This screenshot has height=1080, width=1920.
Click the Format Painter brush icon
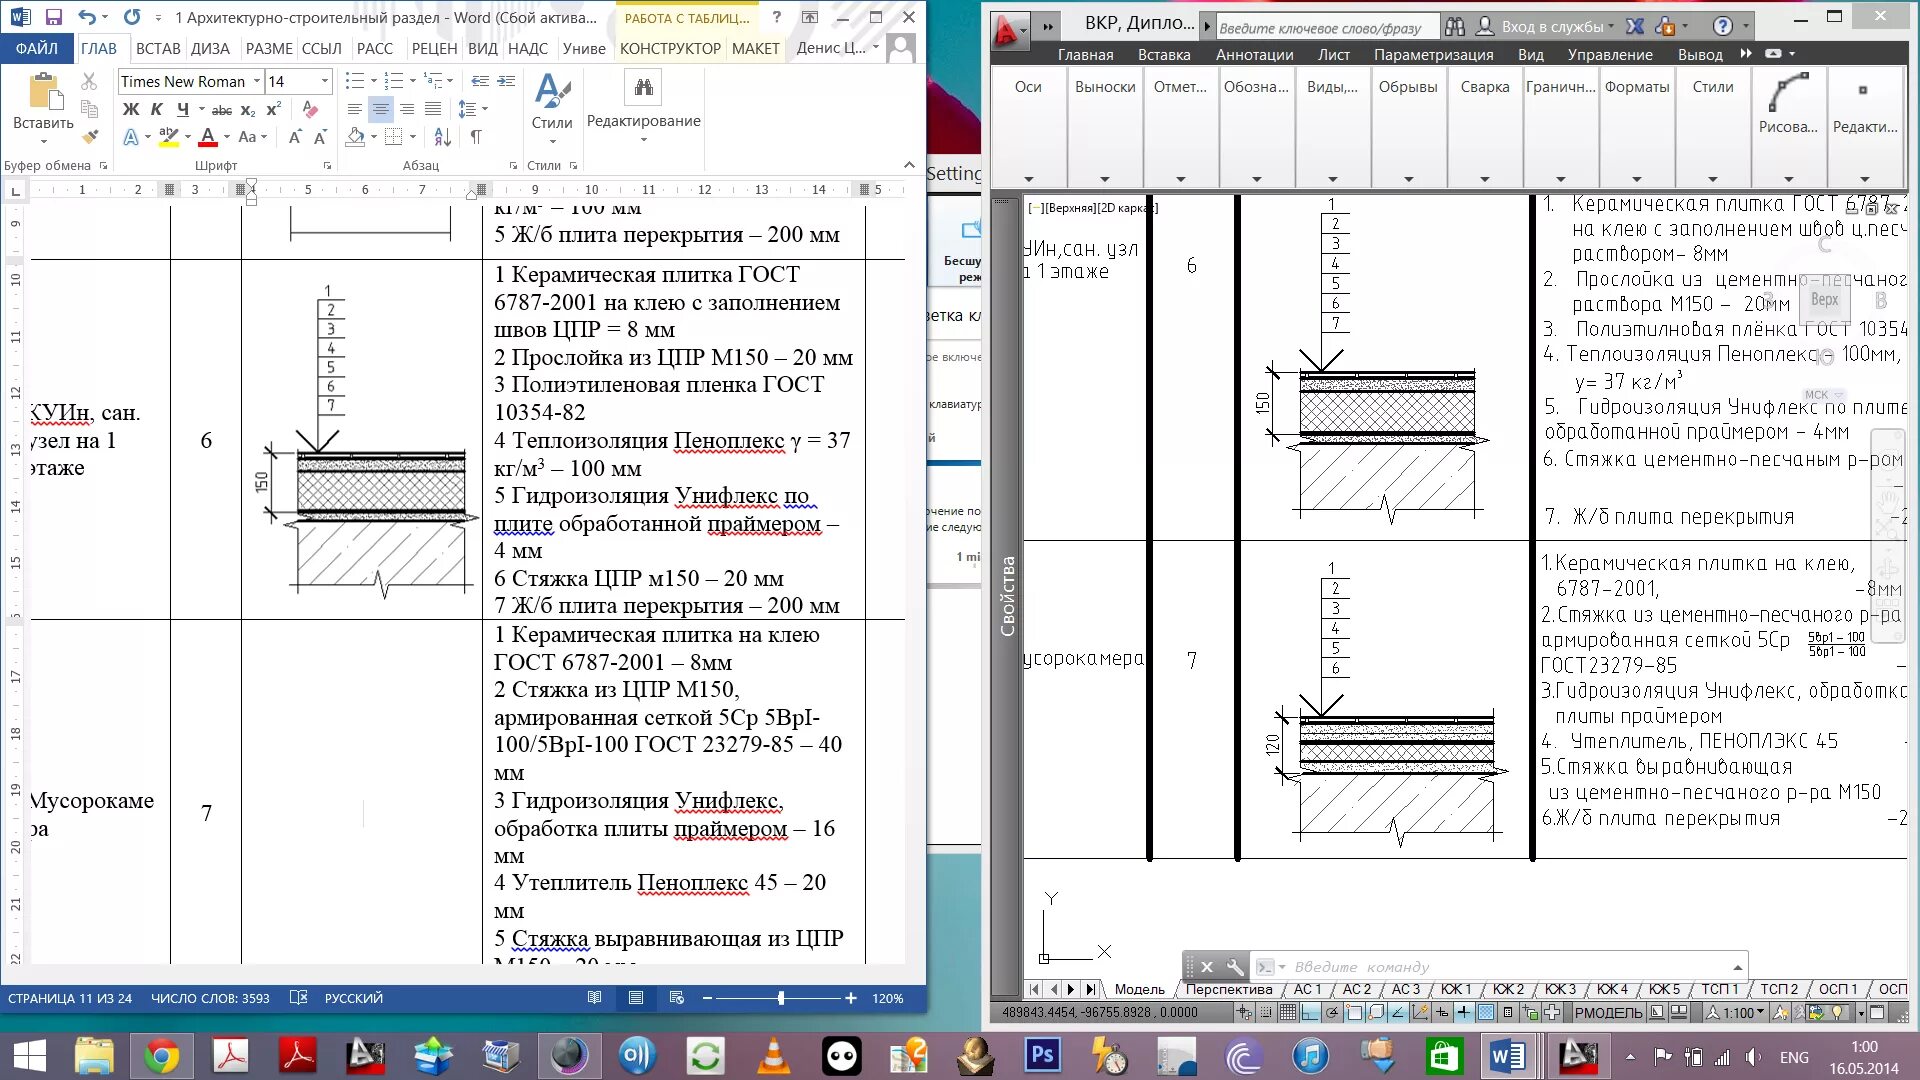click(91, 137)
